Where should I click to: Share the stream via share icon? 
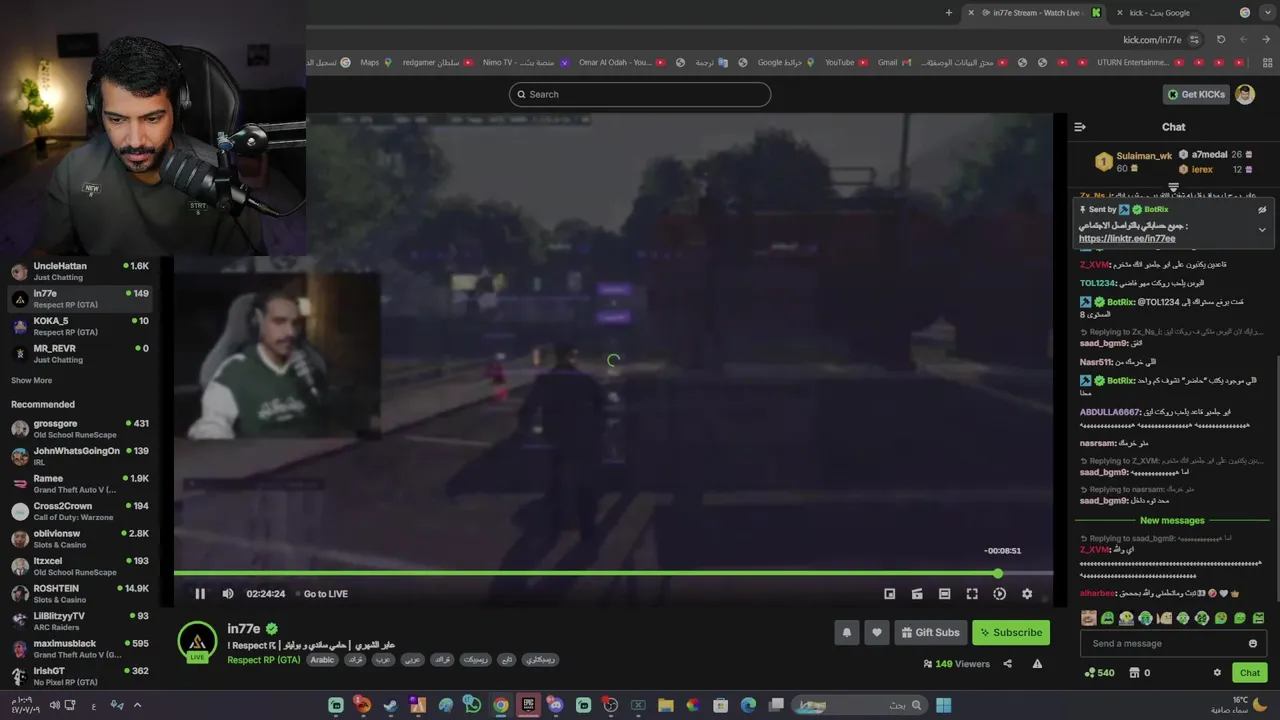click(1007, 664)
